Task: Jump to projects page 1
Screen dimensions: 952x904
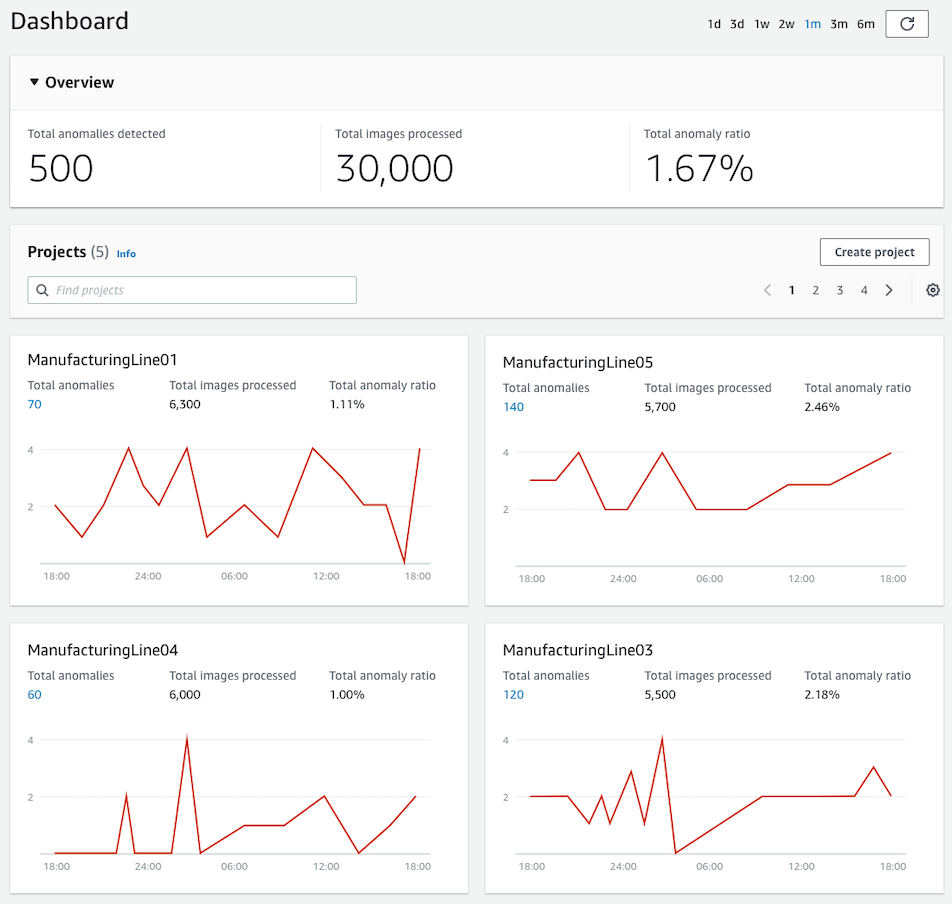Action: click(792, 290)
